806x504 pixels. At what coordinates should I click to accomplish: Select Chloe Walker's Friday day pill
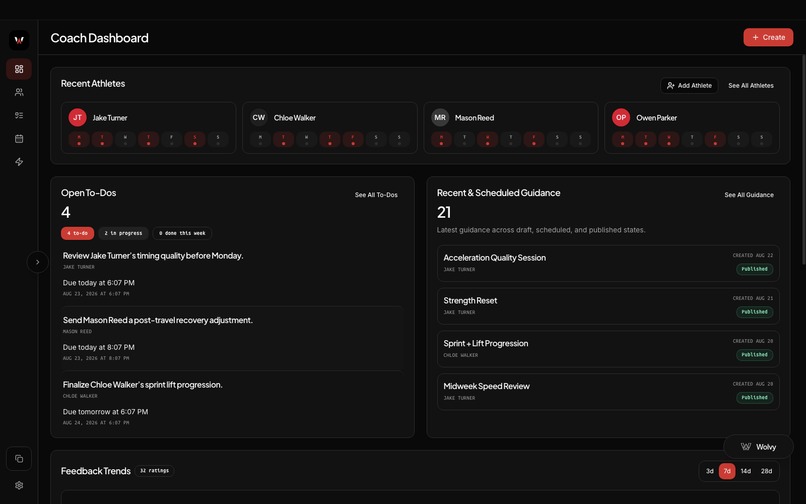pos(353,139)
